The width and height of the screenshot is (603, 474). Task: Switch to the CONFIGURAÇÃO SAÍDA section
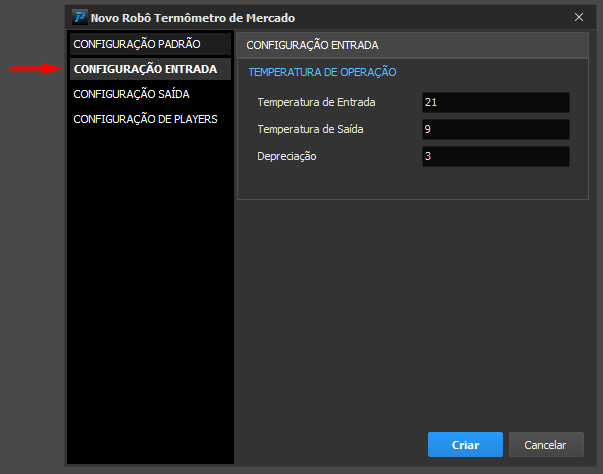pos(150,94)
